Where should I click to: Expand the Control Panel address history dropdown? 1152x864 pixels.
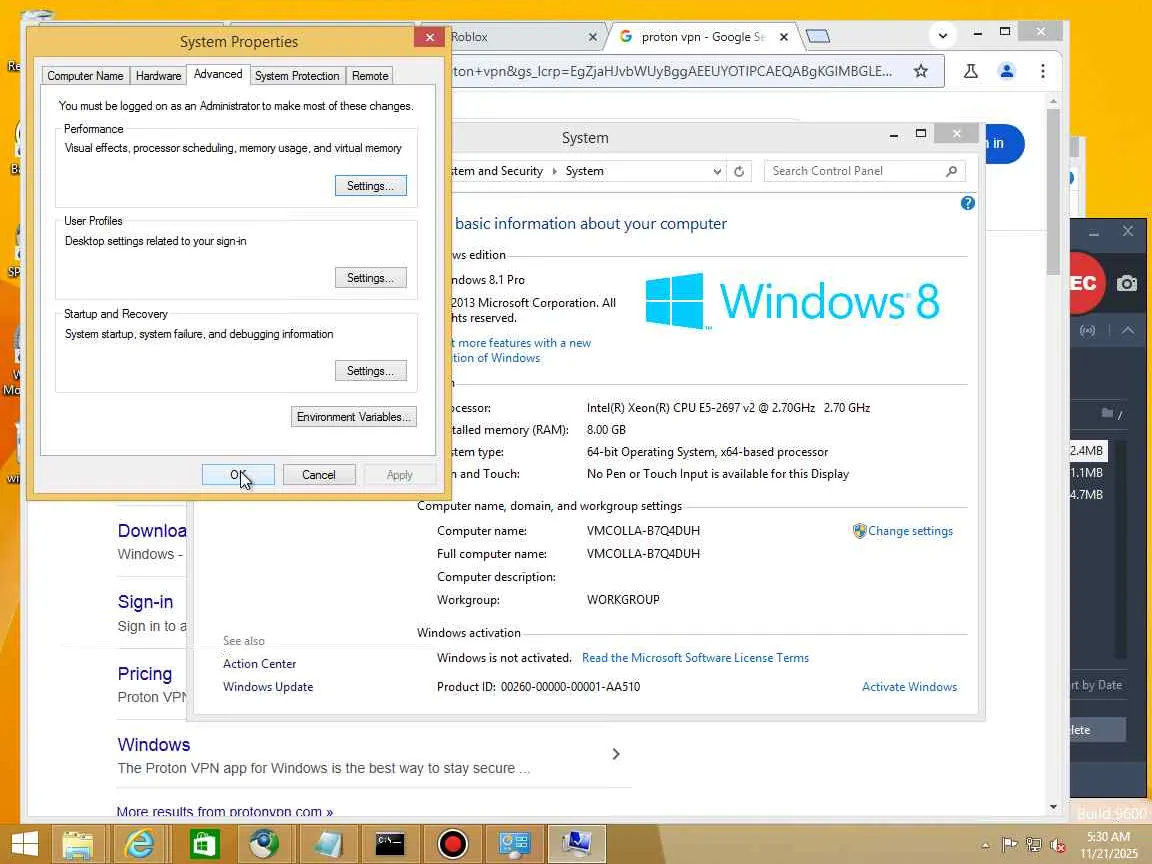click(717, 171)
